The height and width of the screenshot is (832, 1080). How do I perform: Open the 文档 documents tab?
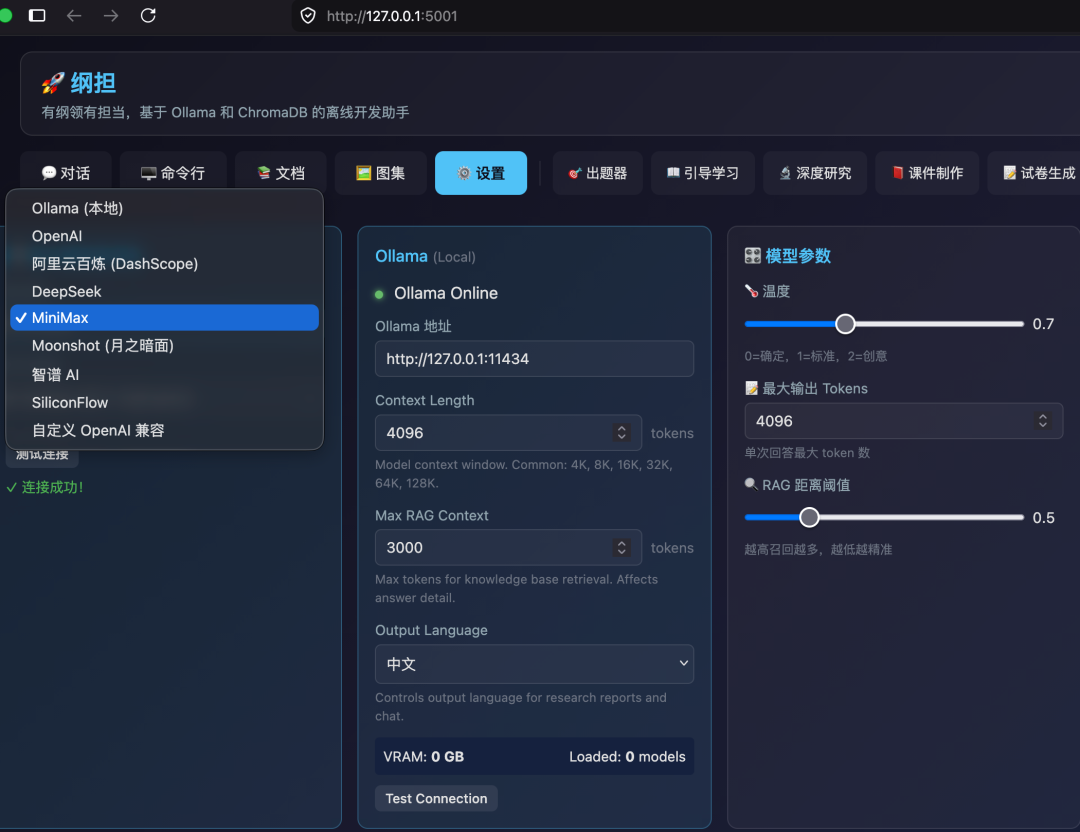[x=281, y=173]
